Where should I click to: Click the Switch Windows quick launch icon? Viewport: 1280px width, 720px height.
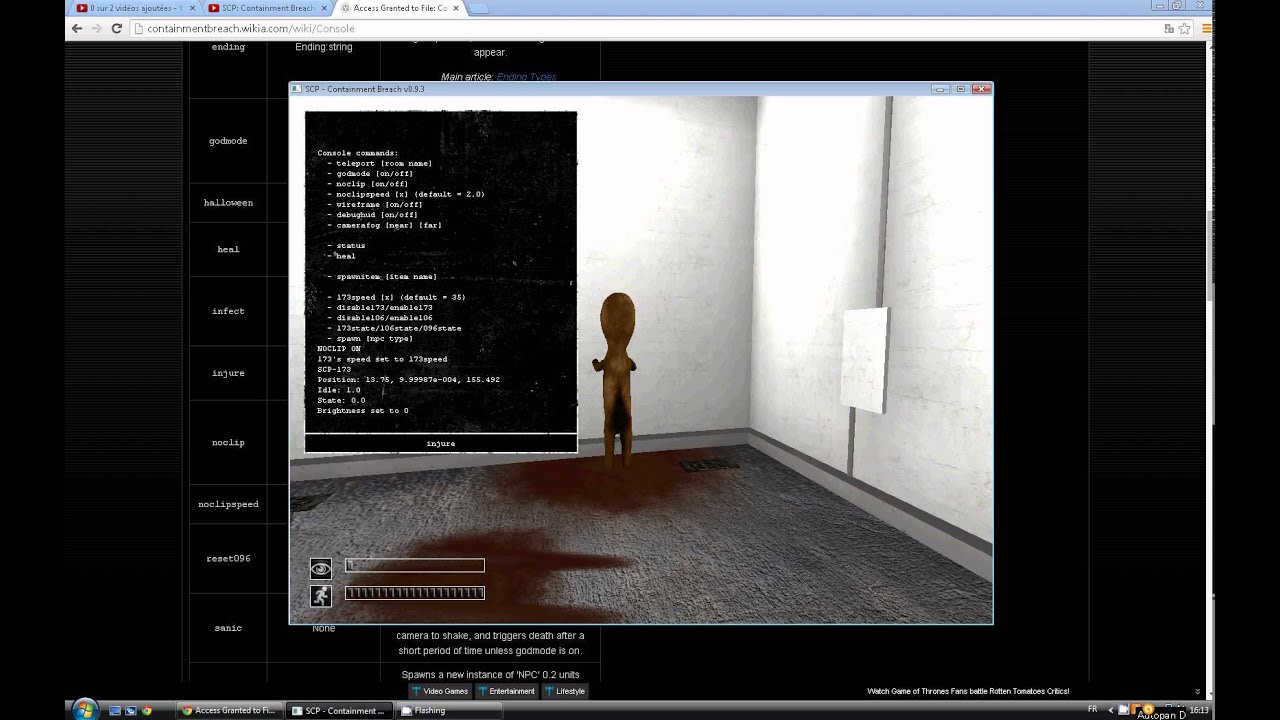coord(130,710)
